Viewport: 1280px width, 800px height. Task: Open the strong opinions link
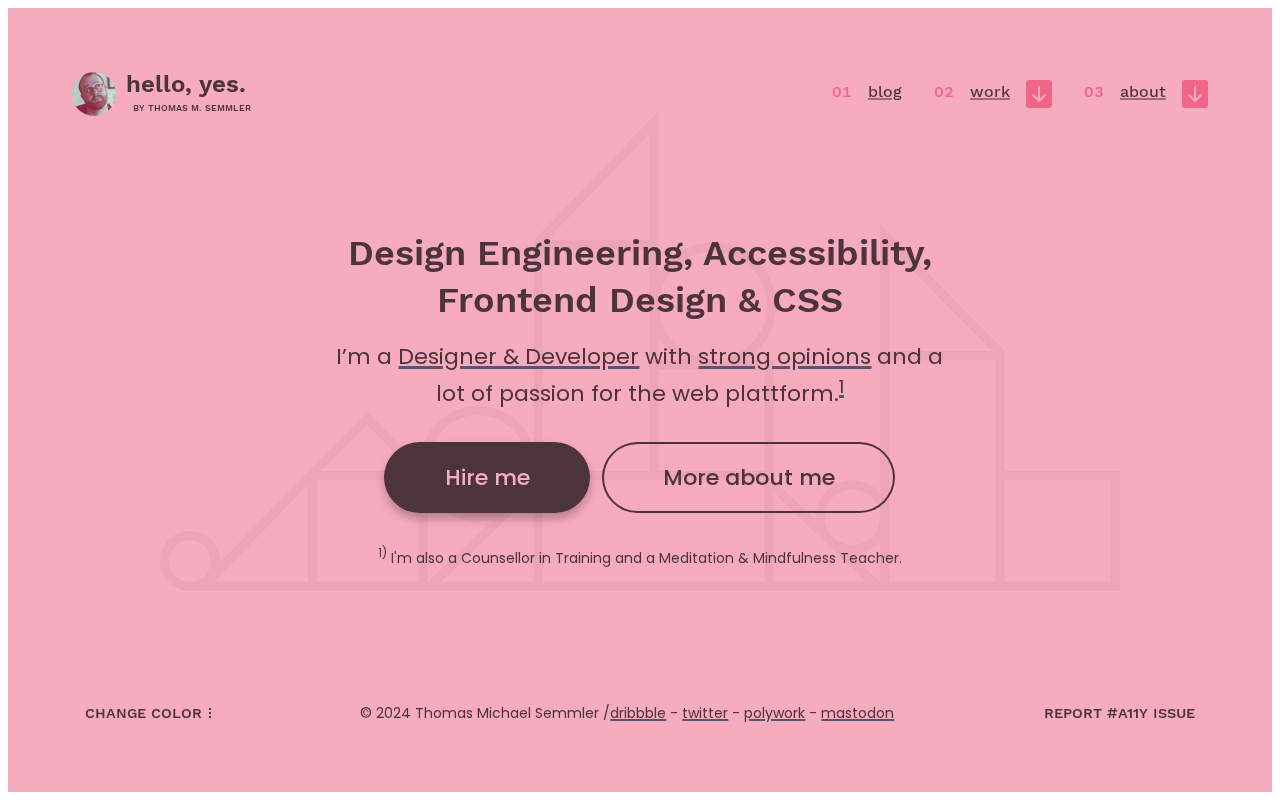coord(784,357)
